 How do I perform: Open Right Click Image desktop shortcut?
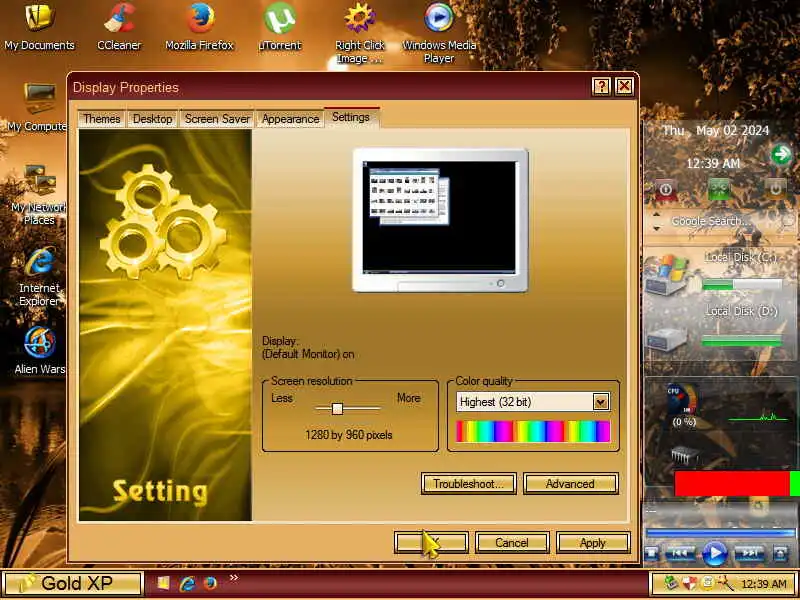[x=360, y=34]
